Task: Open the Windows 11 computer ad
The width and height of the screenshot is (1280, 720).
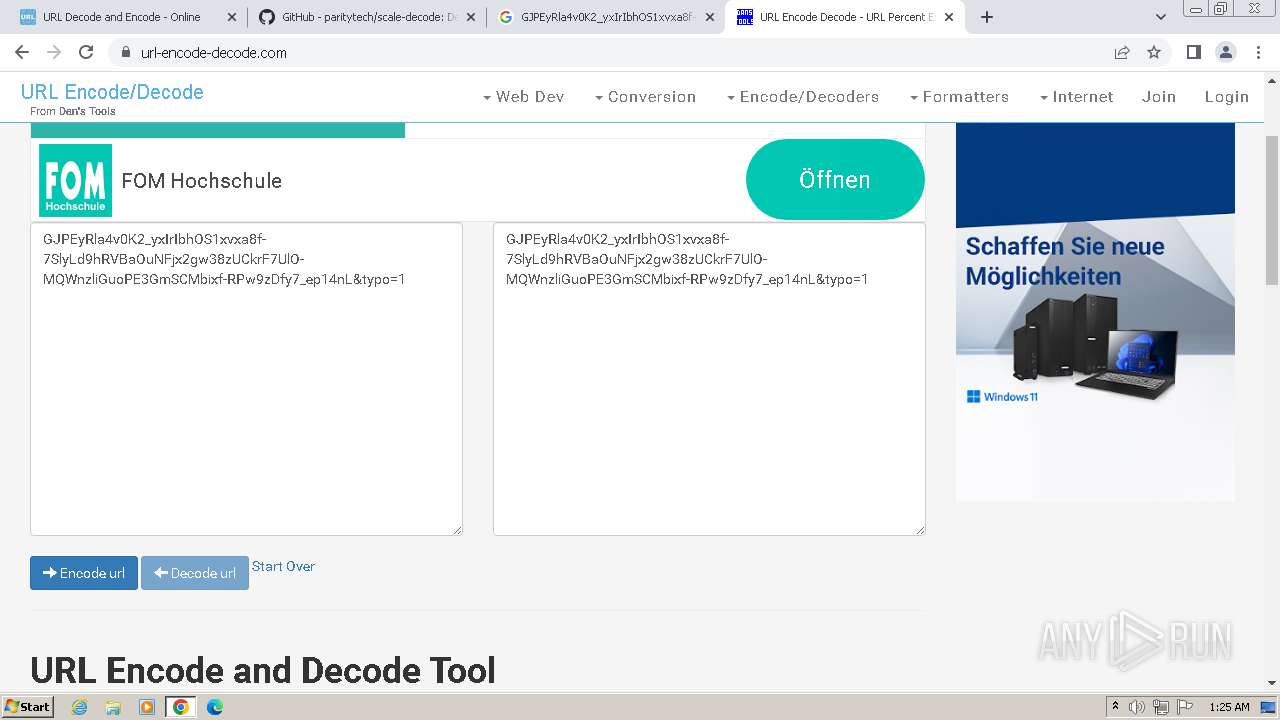Action: 1095,312
